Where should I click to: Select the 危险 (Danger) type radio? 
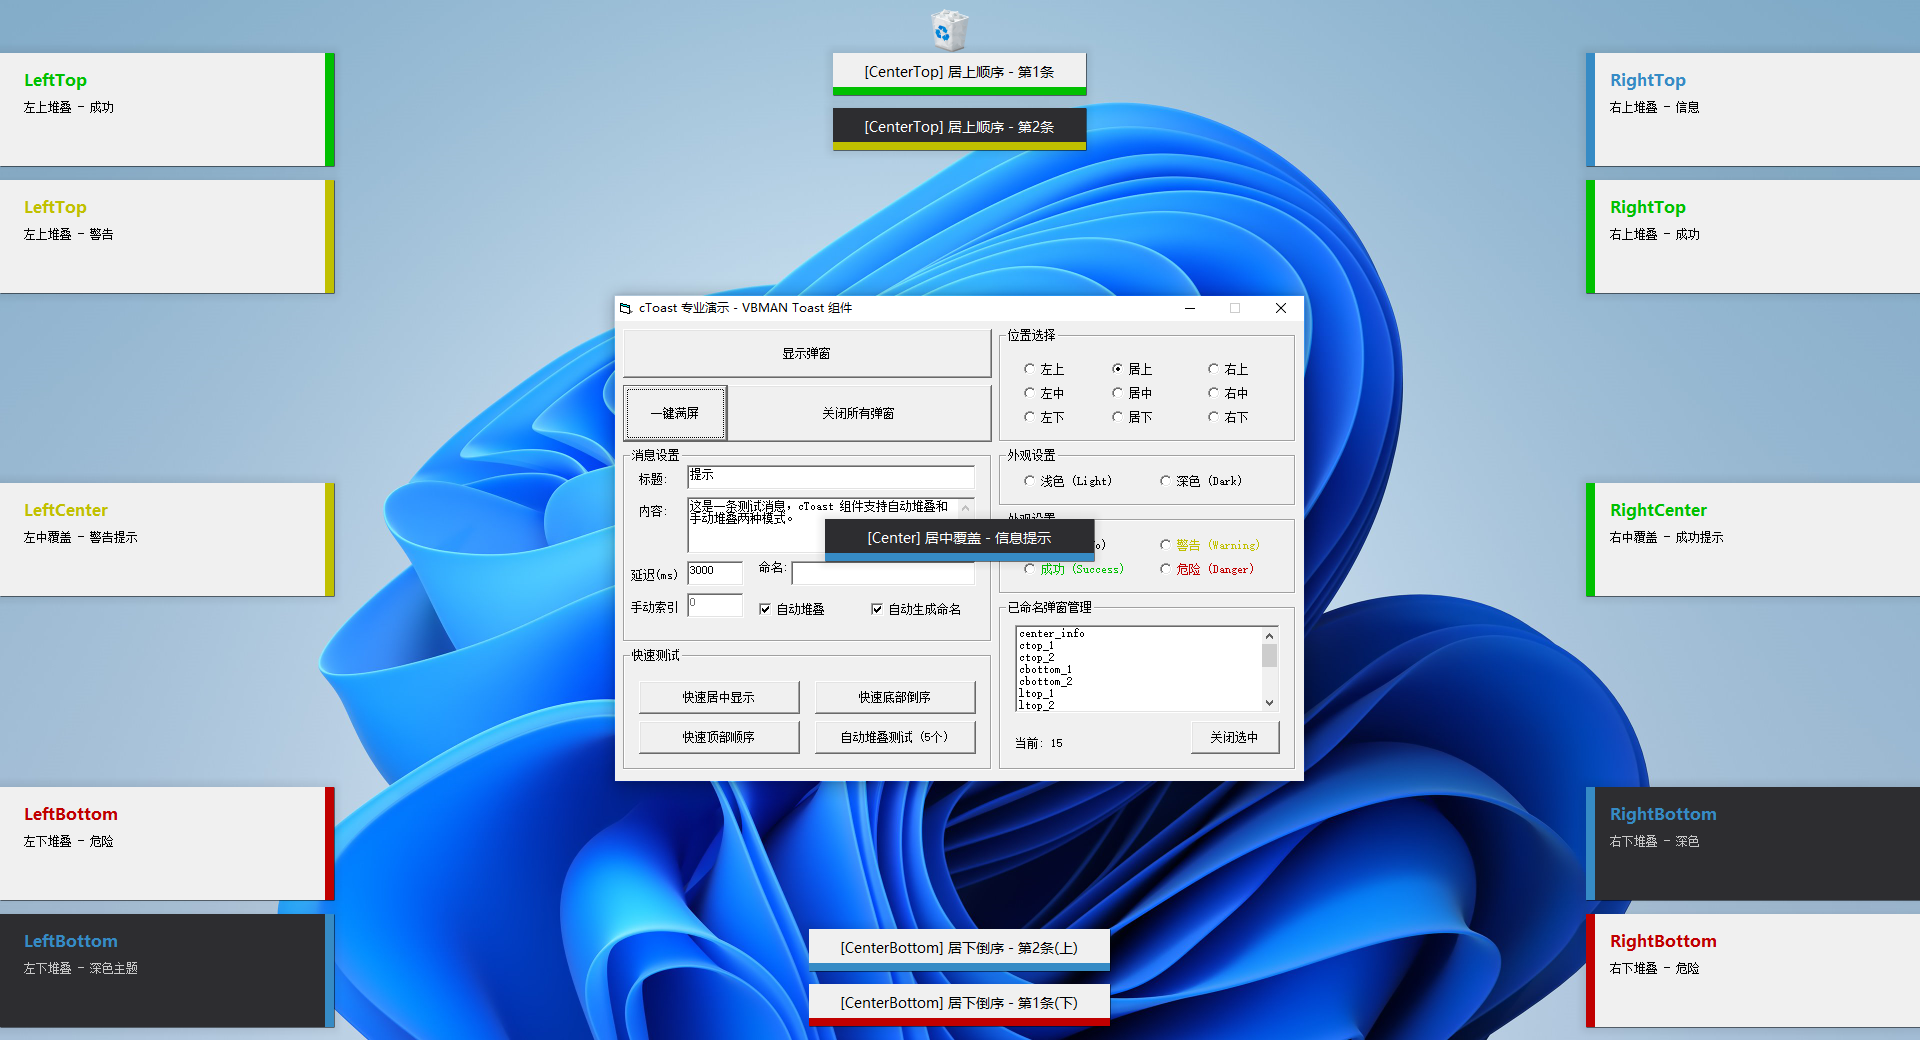pos(1166,569)
